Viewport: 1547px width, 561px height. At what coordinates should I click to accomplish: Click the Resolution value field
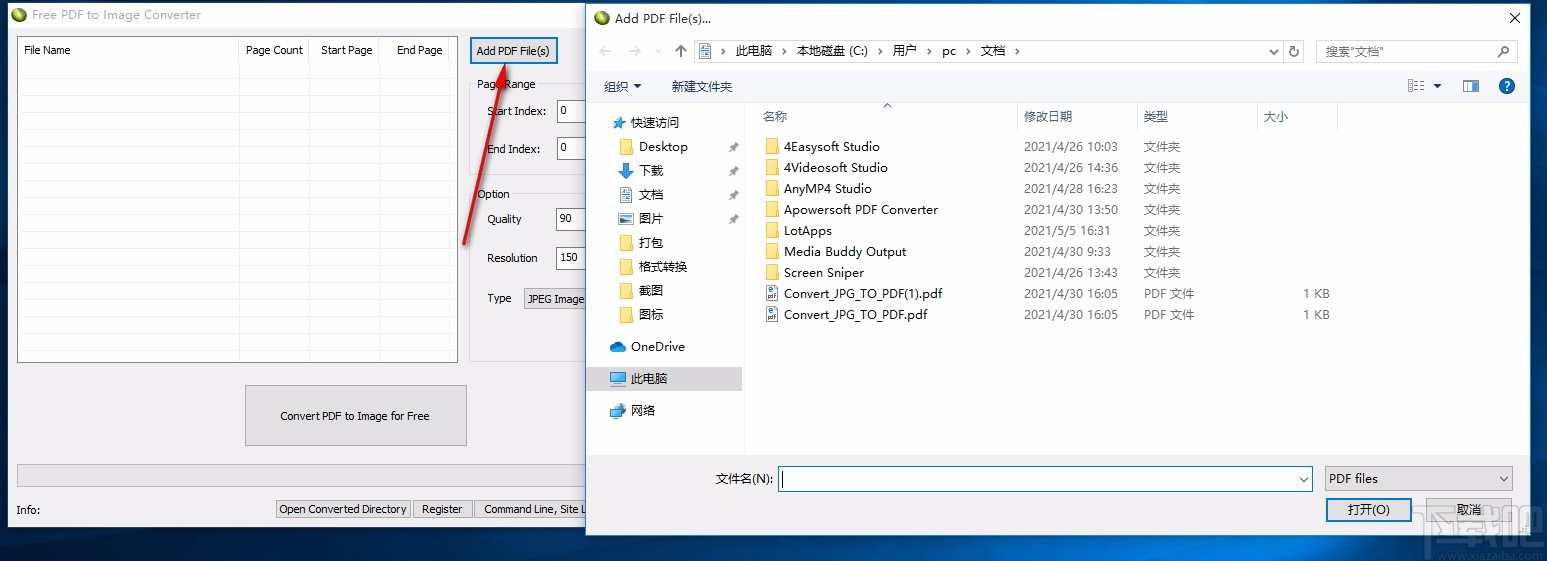tap(571, 257)
